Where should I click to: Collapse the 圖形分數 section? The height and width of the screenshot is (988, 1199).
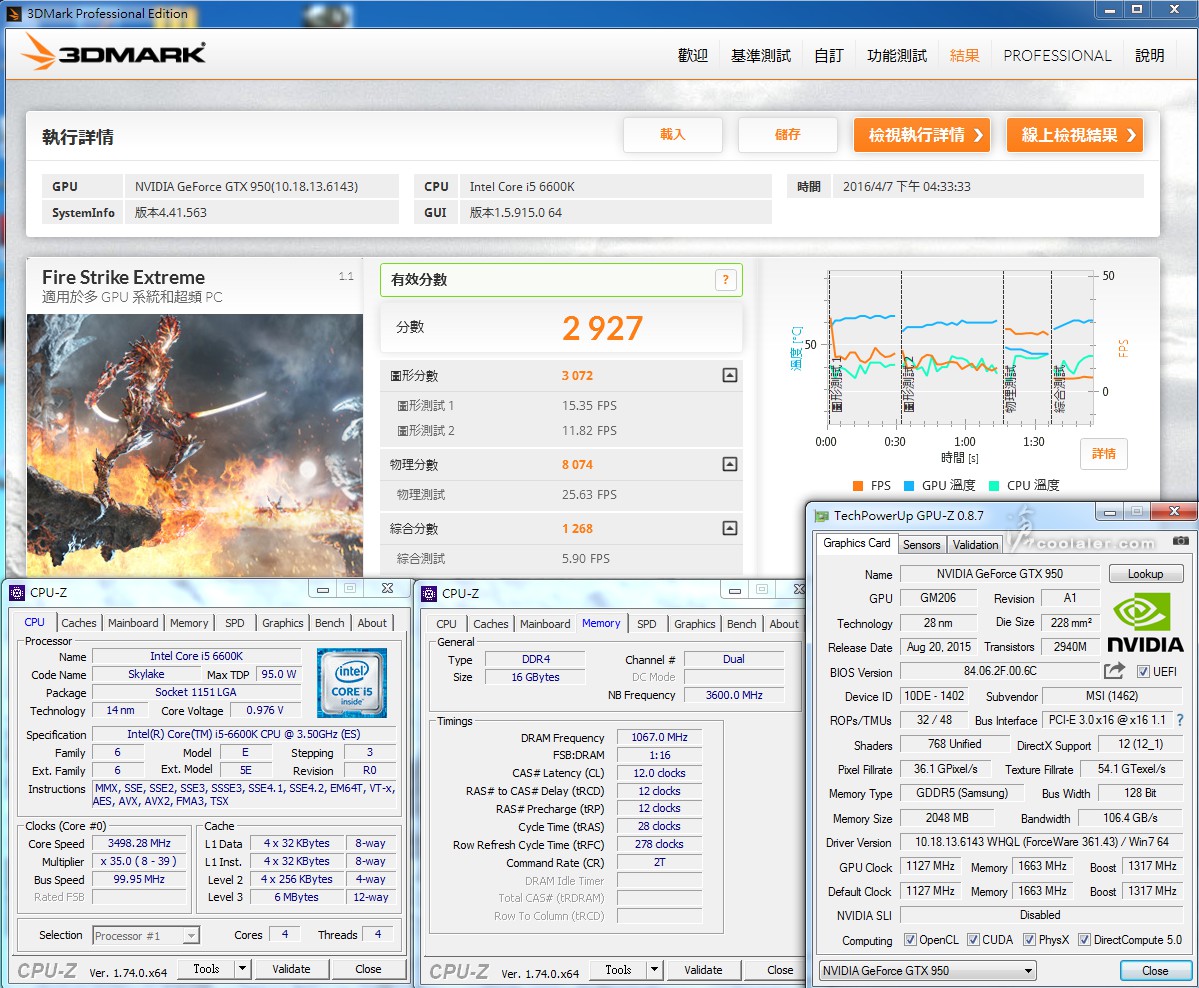click(x=729, y=375)
